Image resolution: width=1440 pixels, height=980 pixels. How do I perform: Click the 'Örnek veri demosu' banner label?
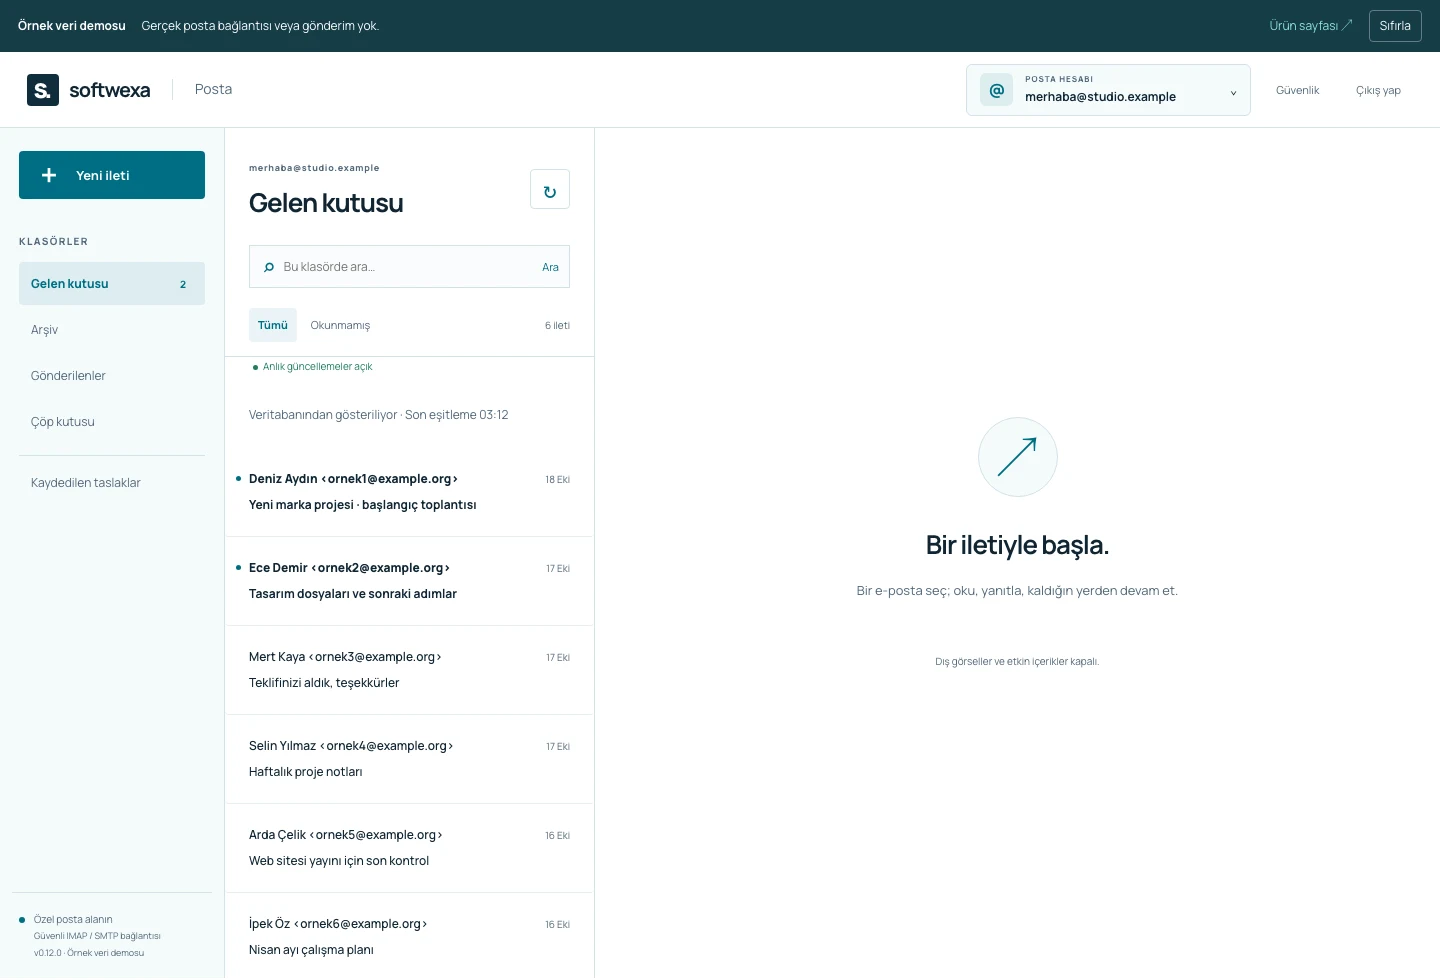pyautogui.click(x=72, y=26)
